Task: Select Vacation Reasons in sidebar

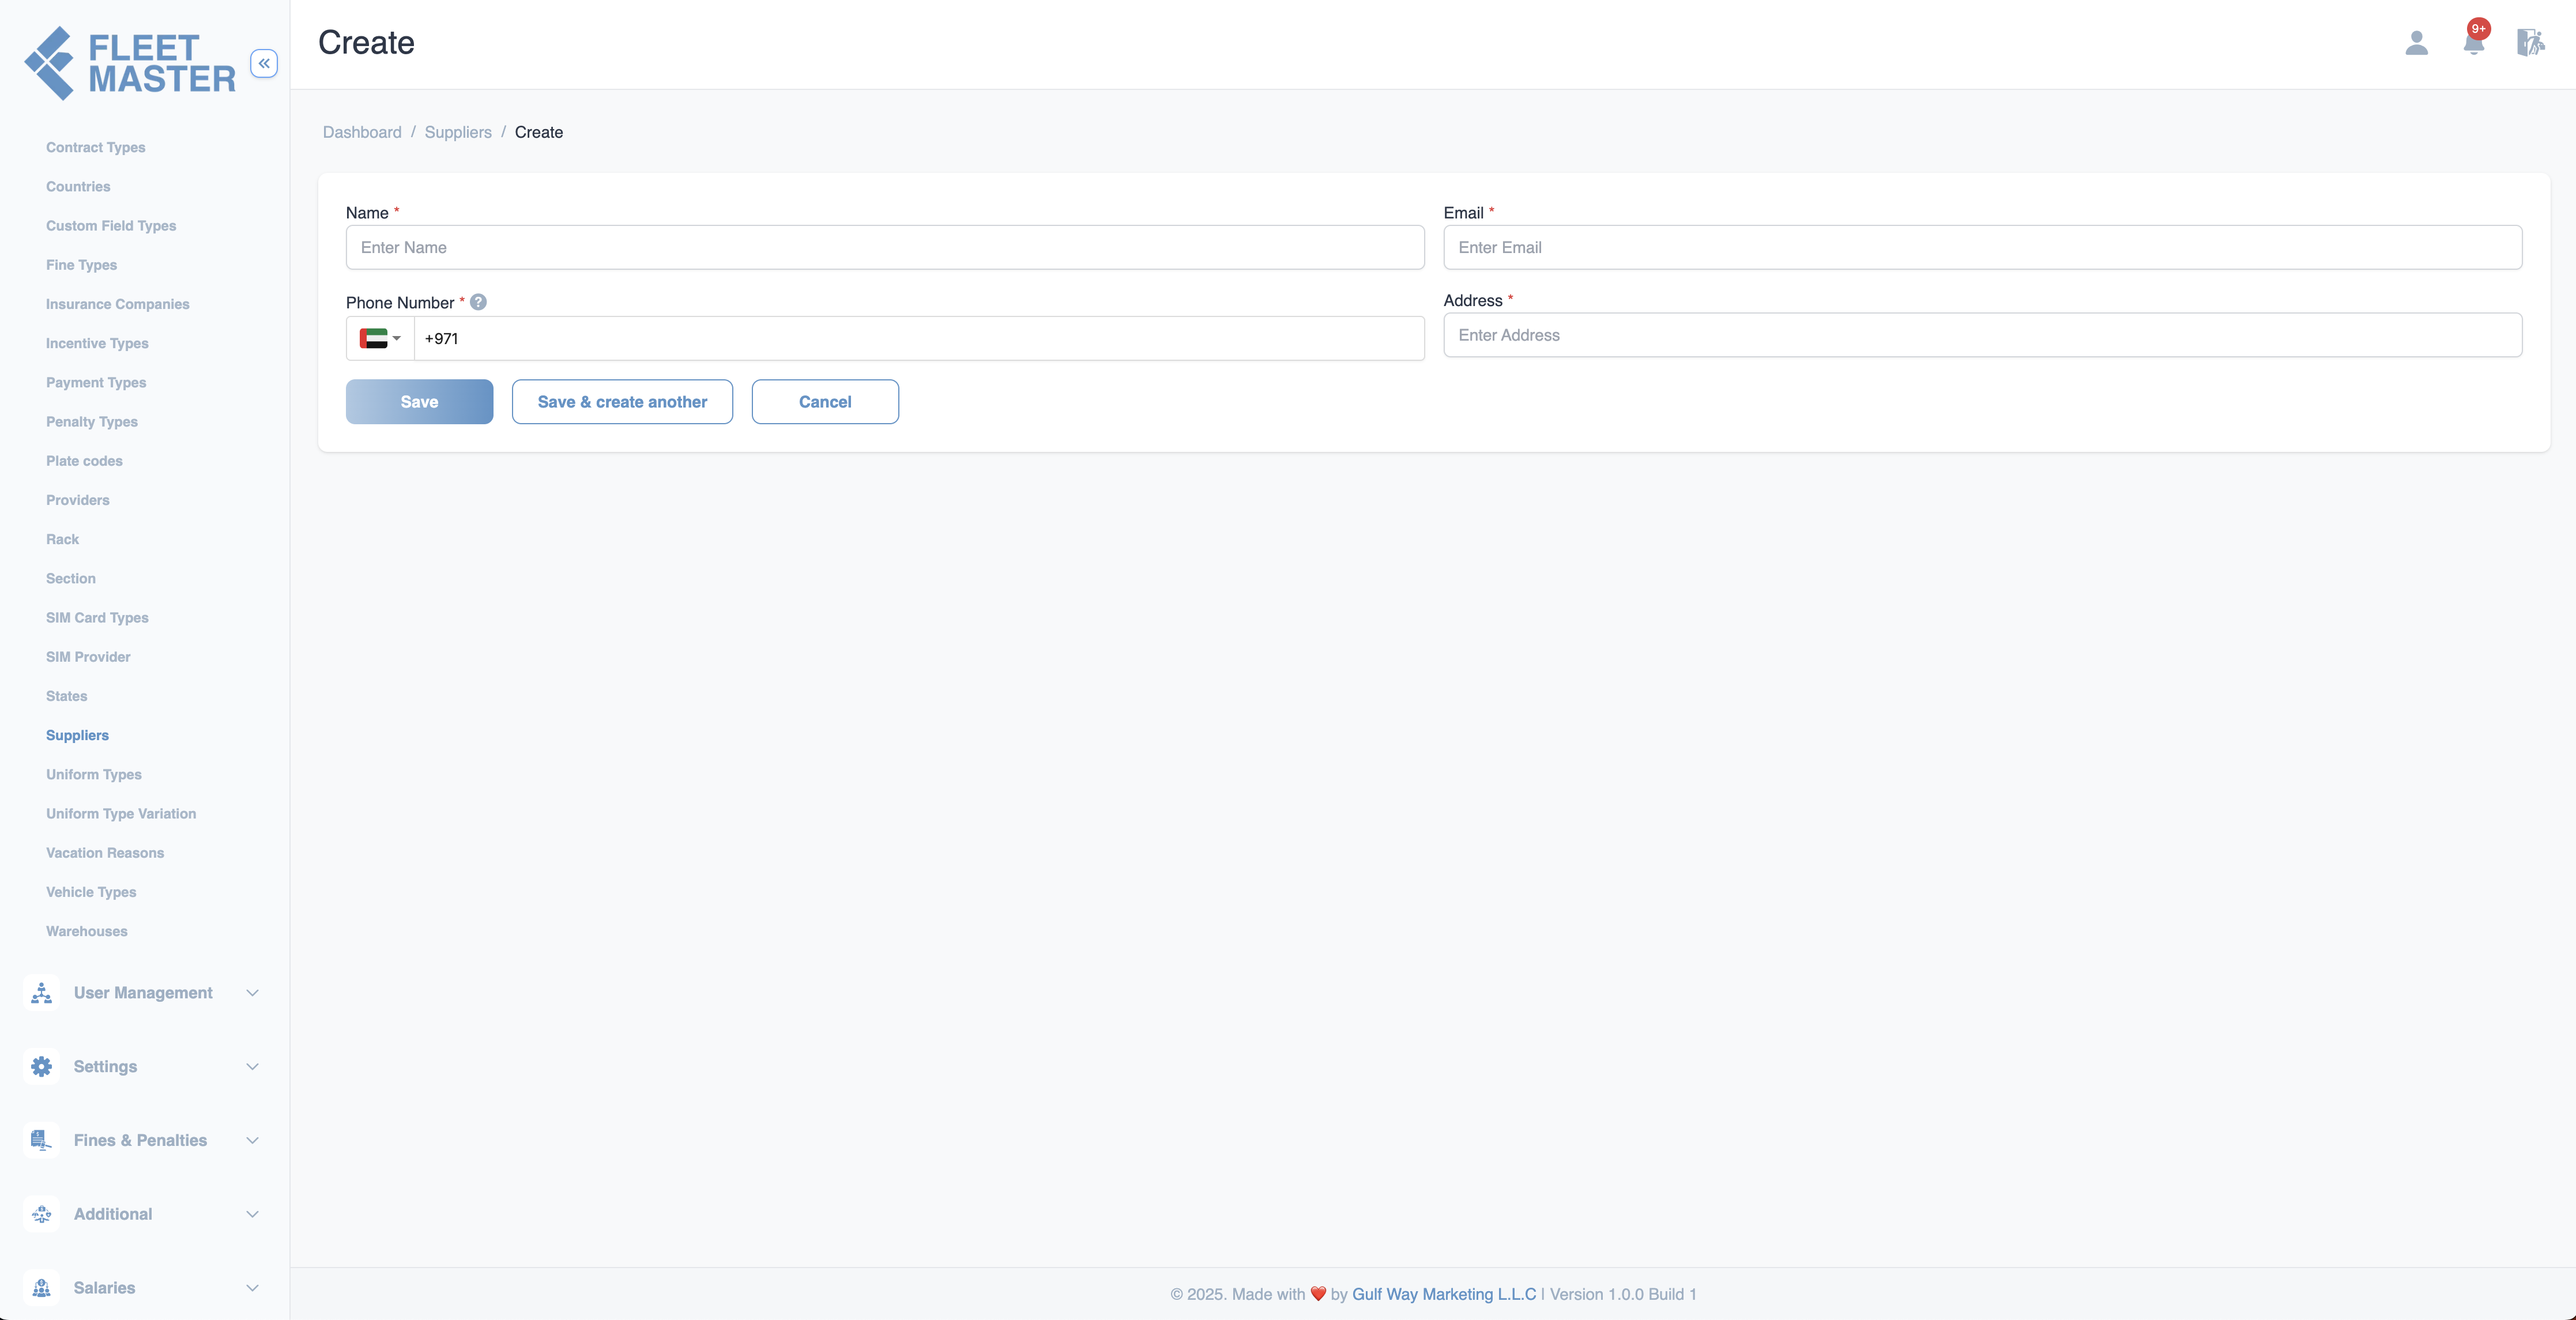Action: [x=105, y=852]
